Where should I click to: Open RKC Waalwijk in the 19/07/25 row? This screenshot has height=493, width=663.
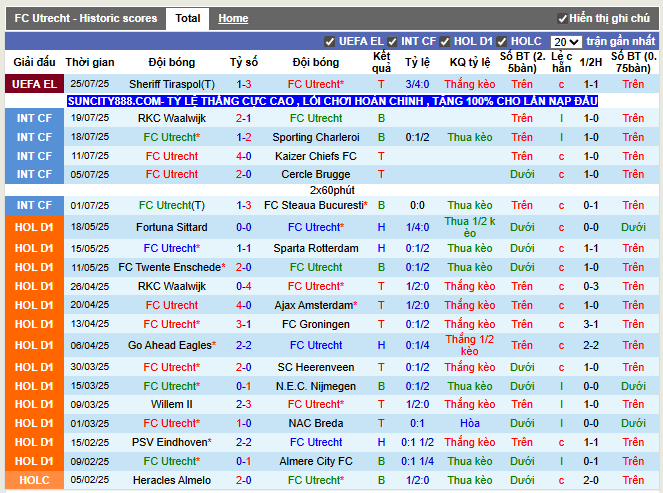[x=172, y=118]
